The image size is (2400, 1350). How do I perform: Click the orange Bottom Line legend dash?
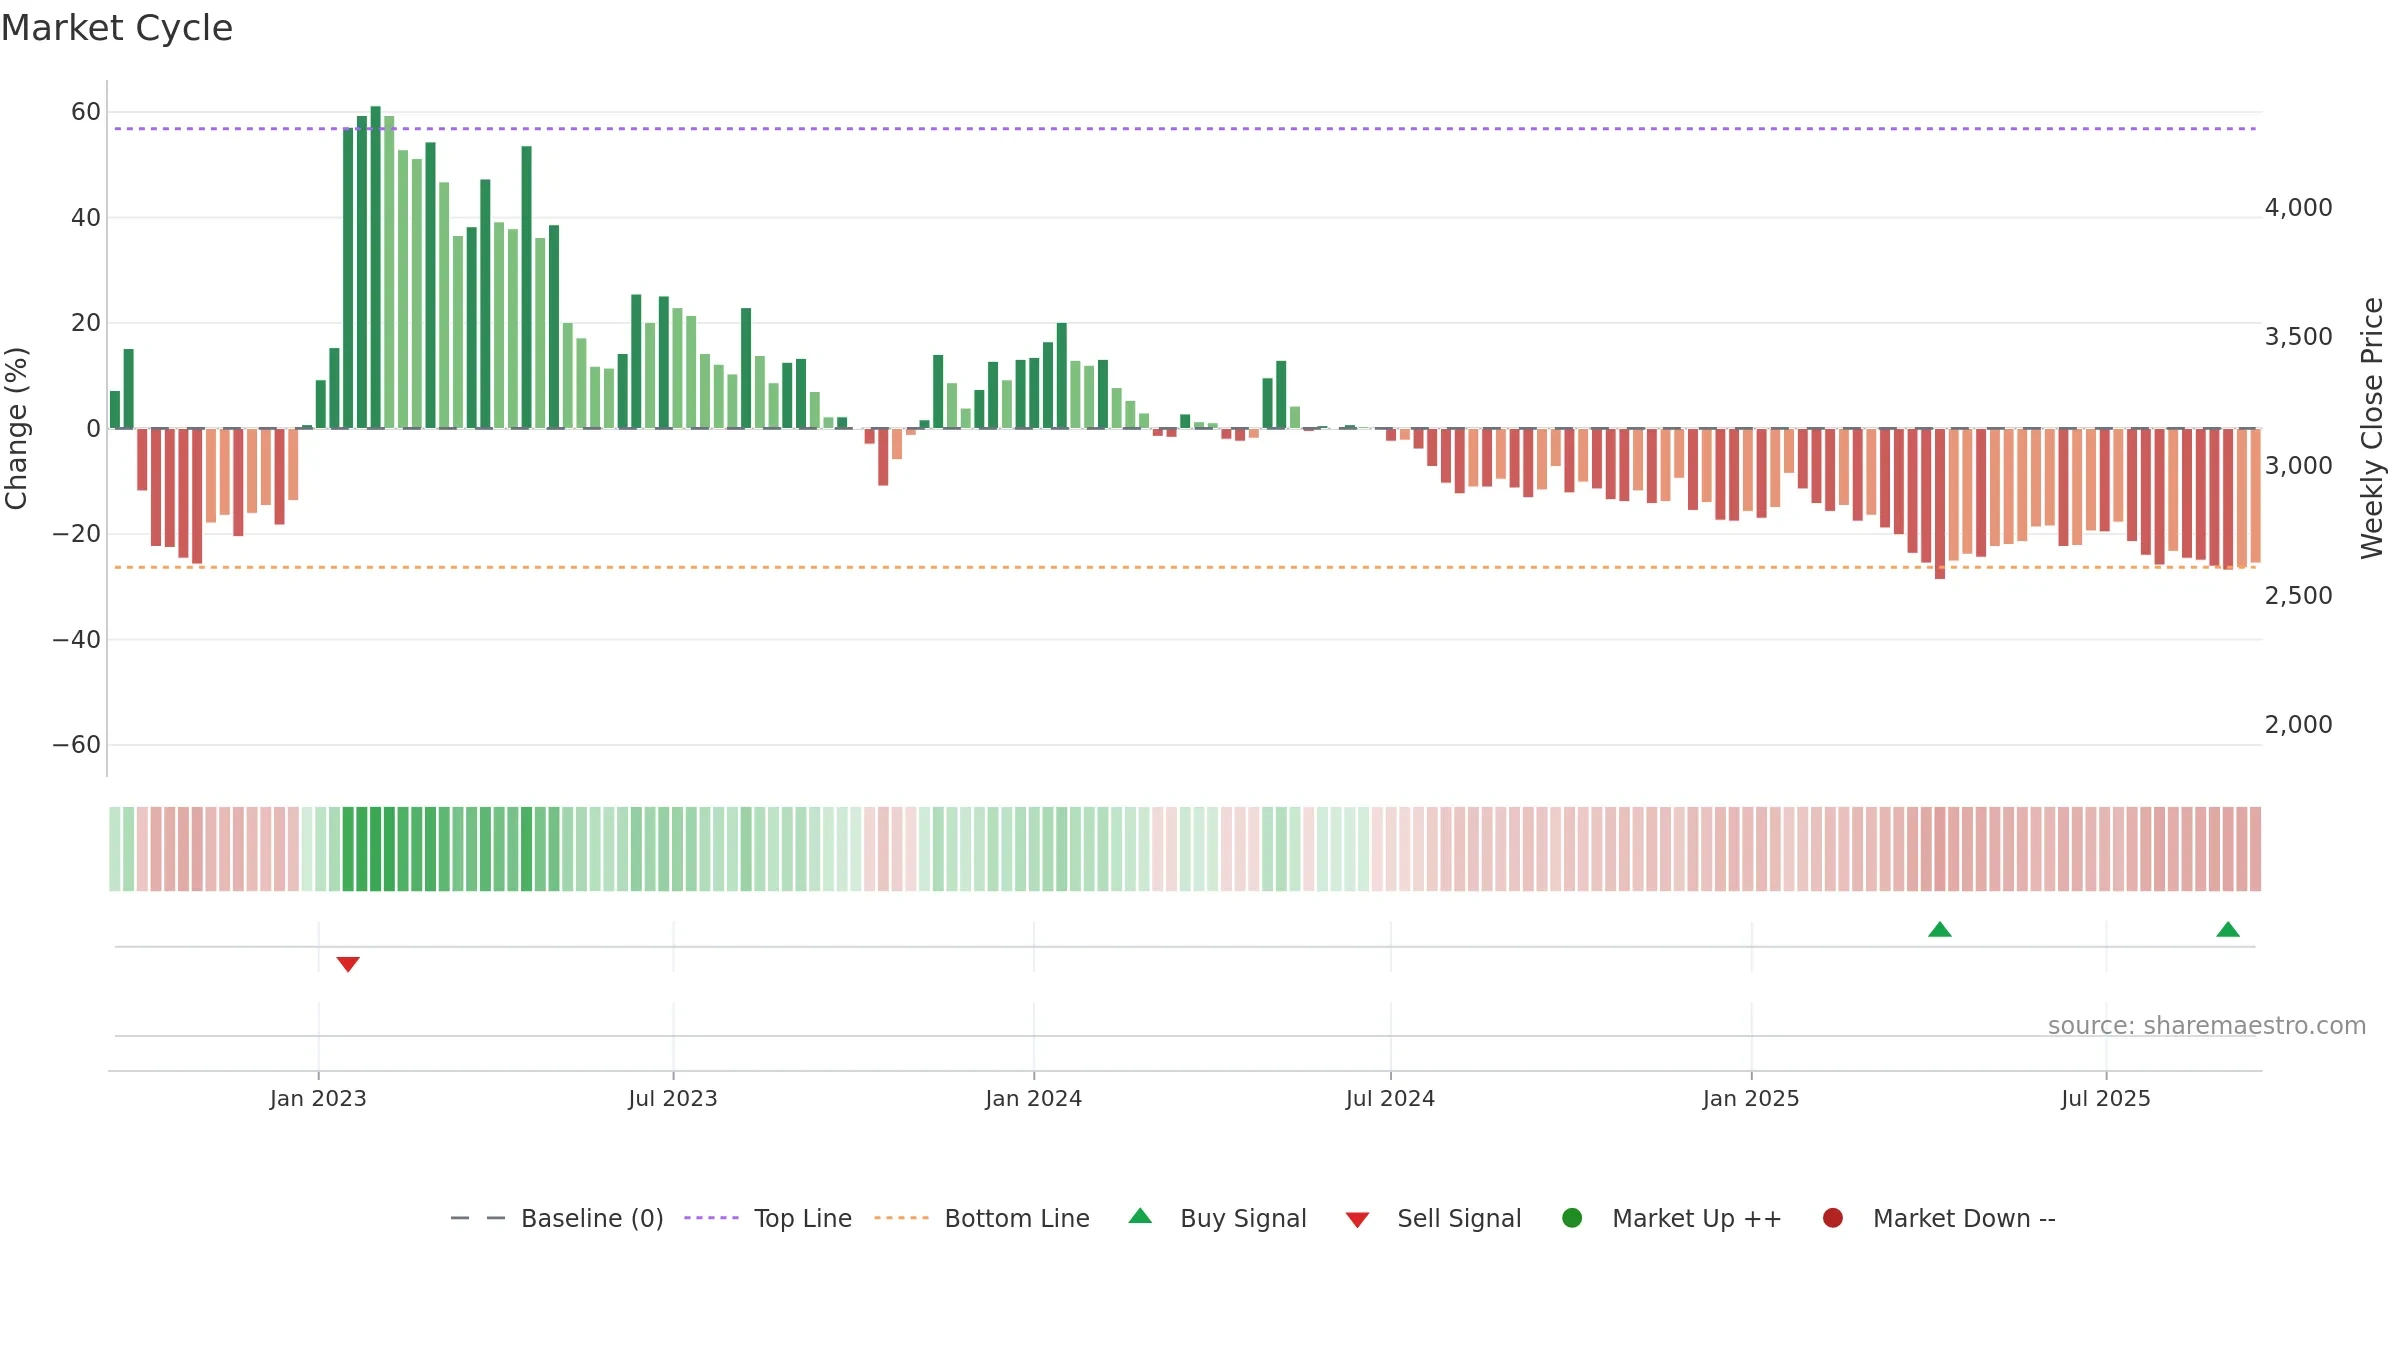coord(901,1218)
